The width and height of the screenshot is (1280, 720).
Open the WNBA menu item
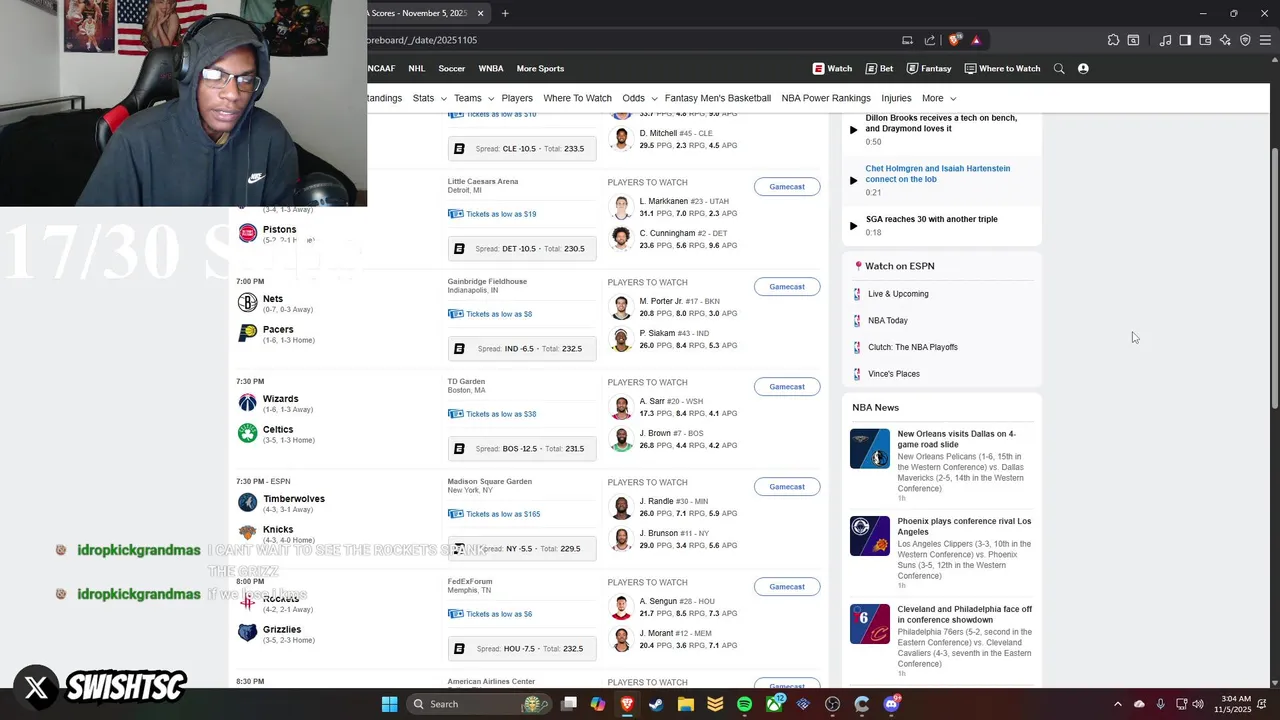pos(491,68)
